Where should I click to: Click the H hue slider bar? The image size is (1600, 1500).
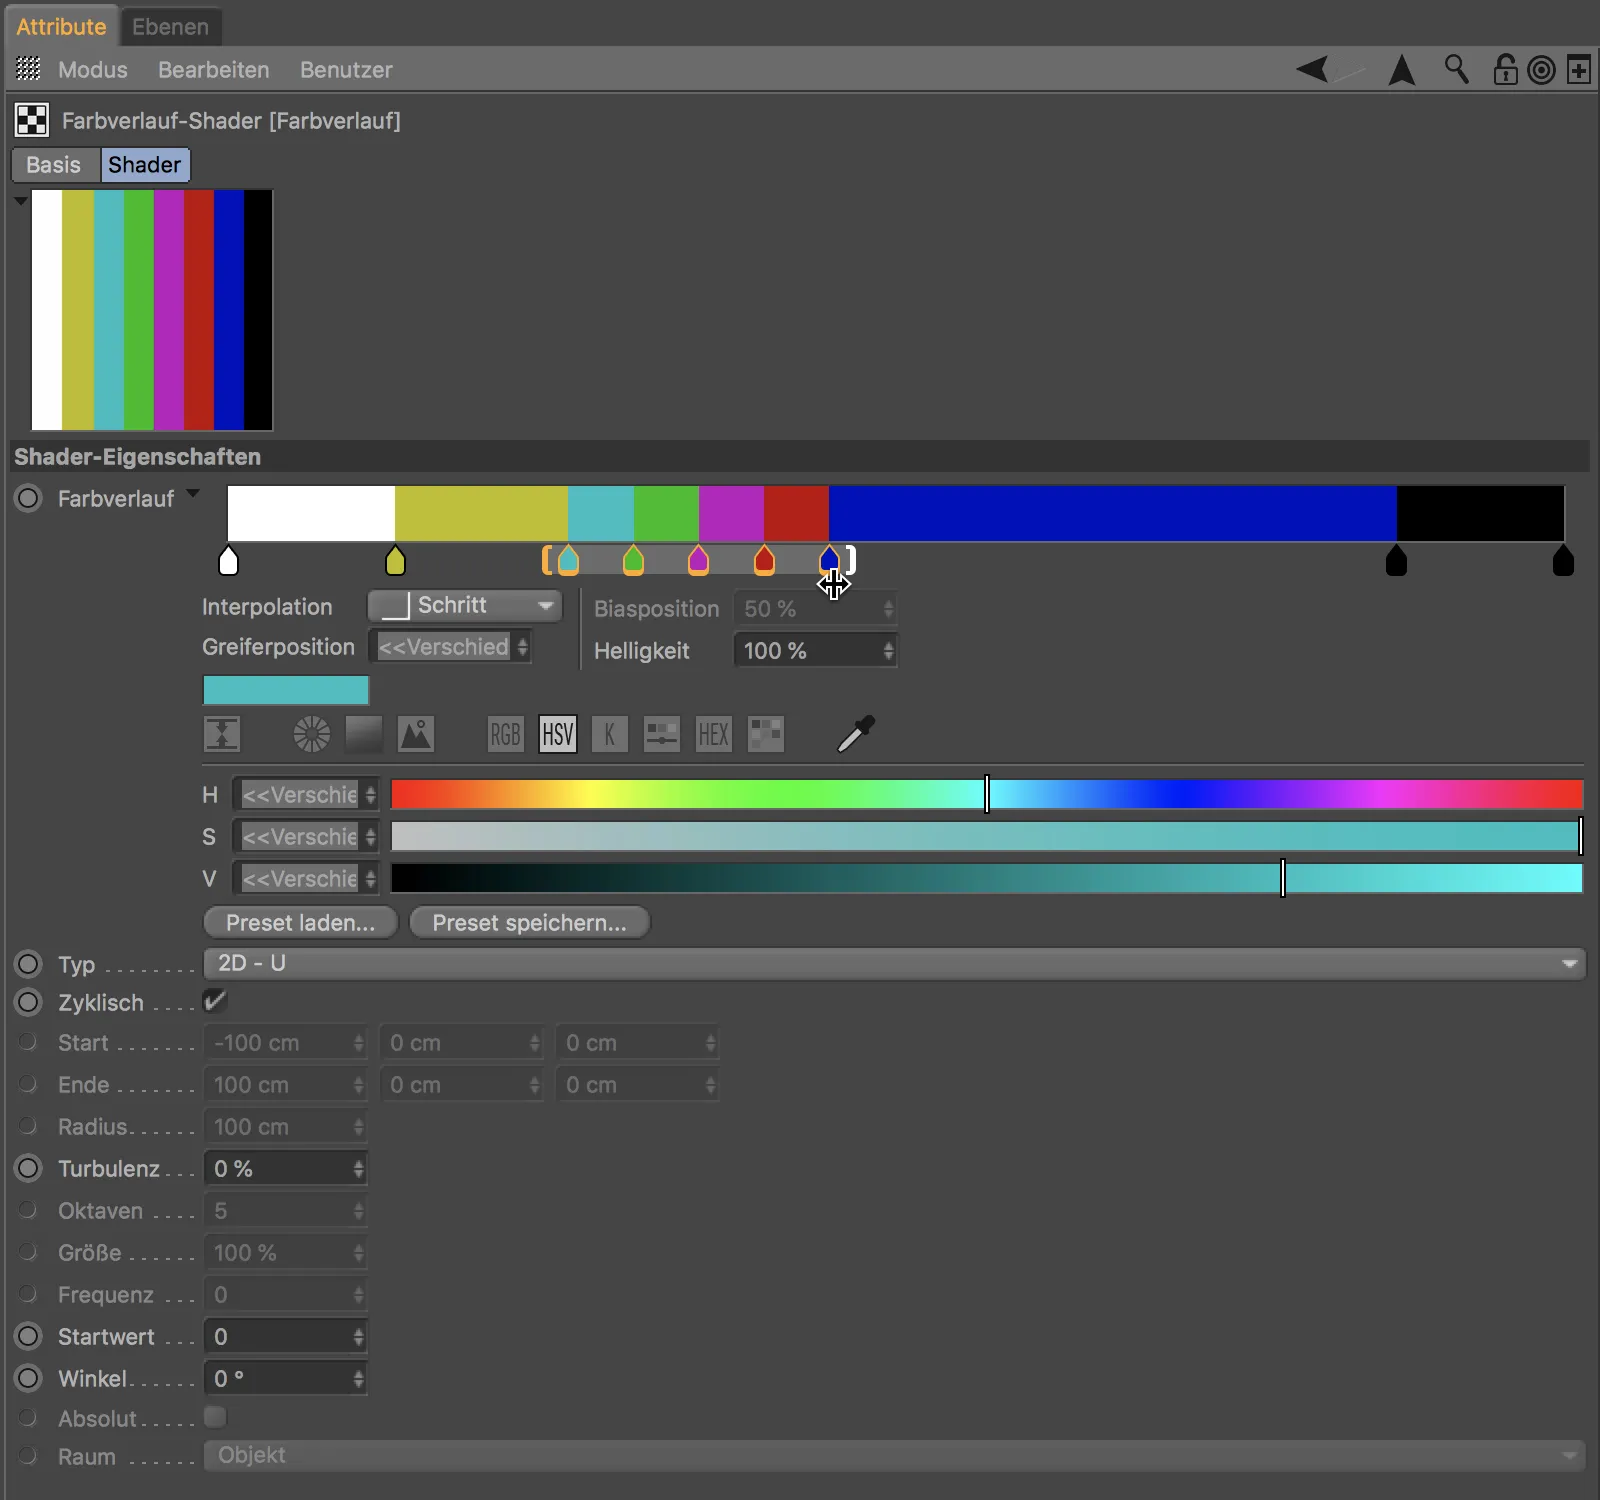[987, 794]
